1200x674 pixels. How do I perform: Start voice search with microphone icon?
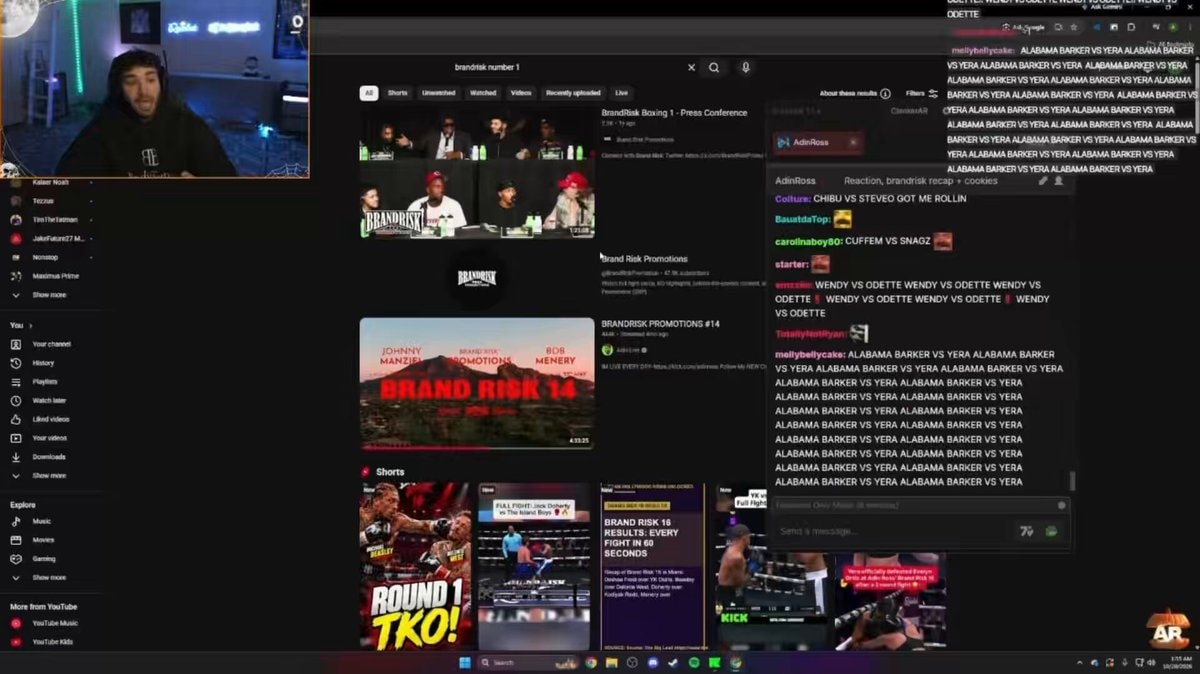pos(745,68)
